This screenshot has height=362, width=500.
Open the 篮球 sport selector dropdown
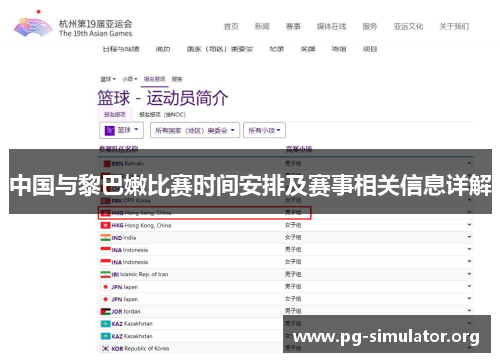pyautogui.click(x=121, y=130)
